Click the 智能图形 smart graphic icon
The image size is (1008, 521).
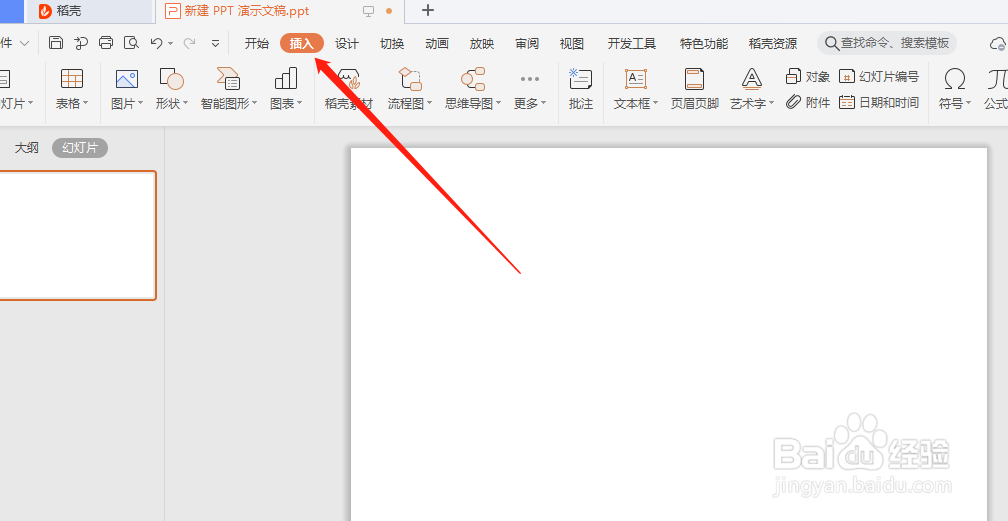pos(228,78)
